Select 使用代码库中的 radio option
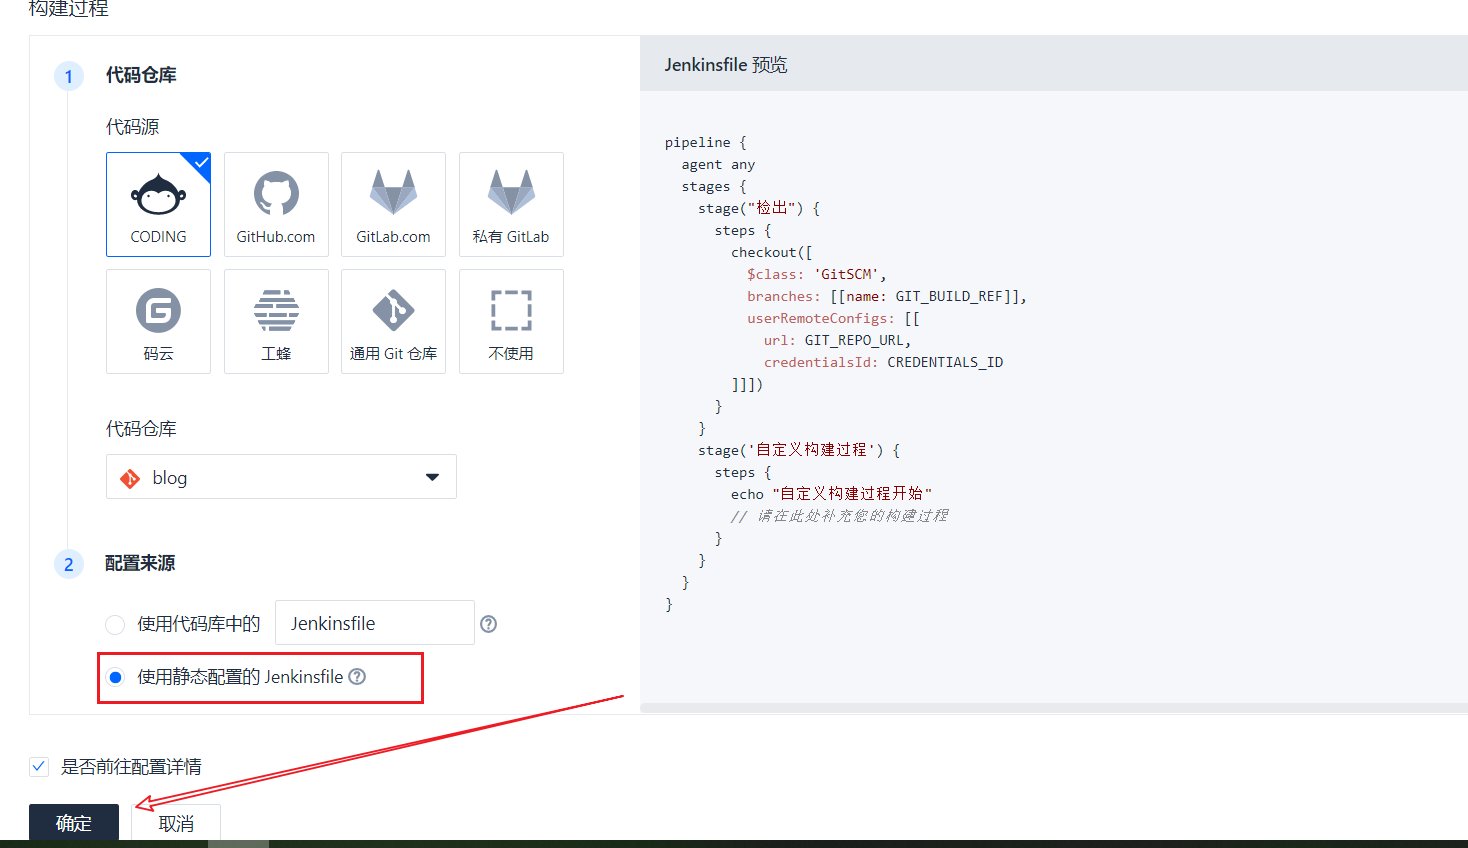 [115, 624]
